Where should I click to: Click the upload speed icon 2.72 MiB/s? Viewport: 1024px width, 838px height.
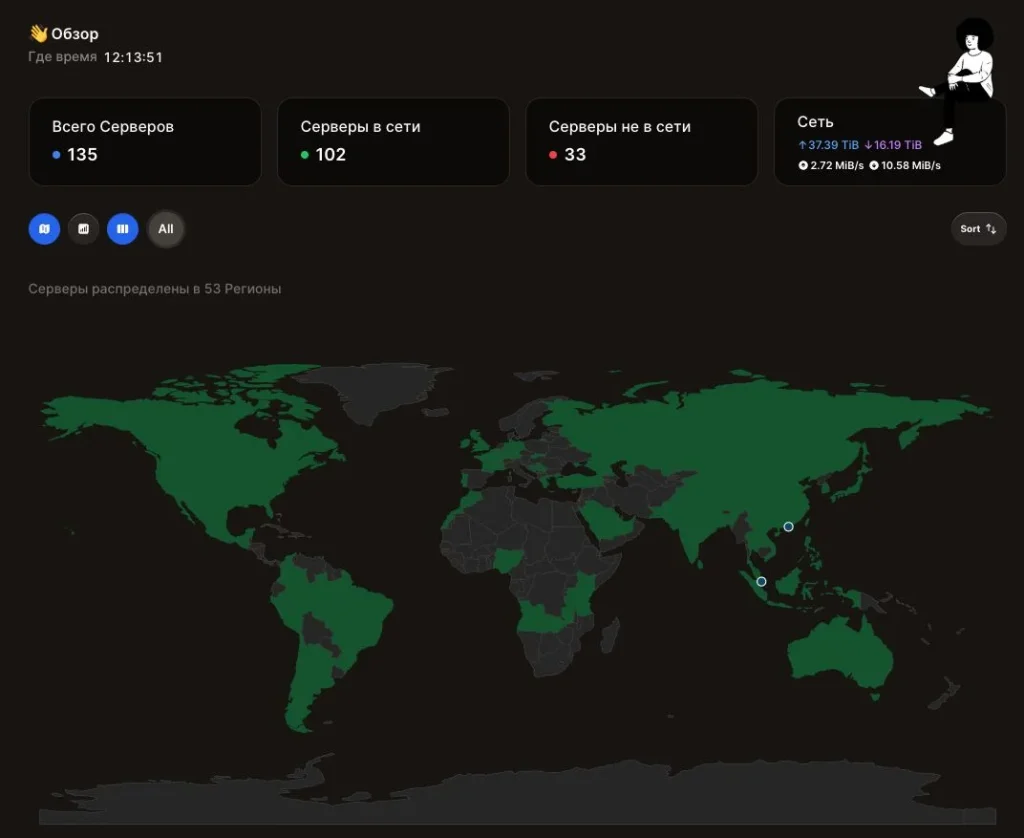click(803, 165)
